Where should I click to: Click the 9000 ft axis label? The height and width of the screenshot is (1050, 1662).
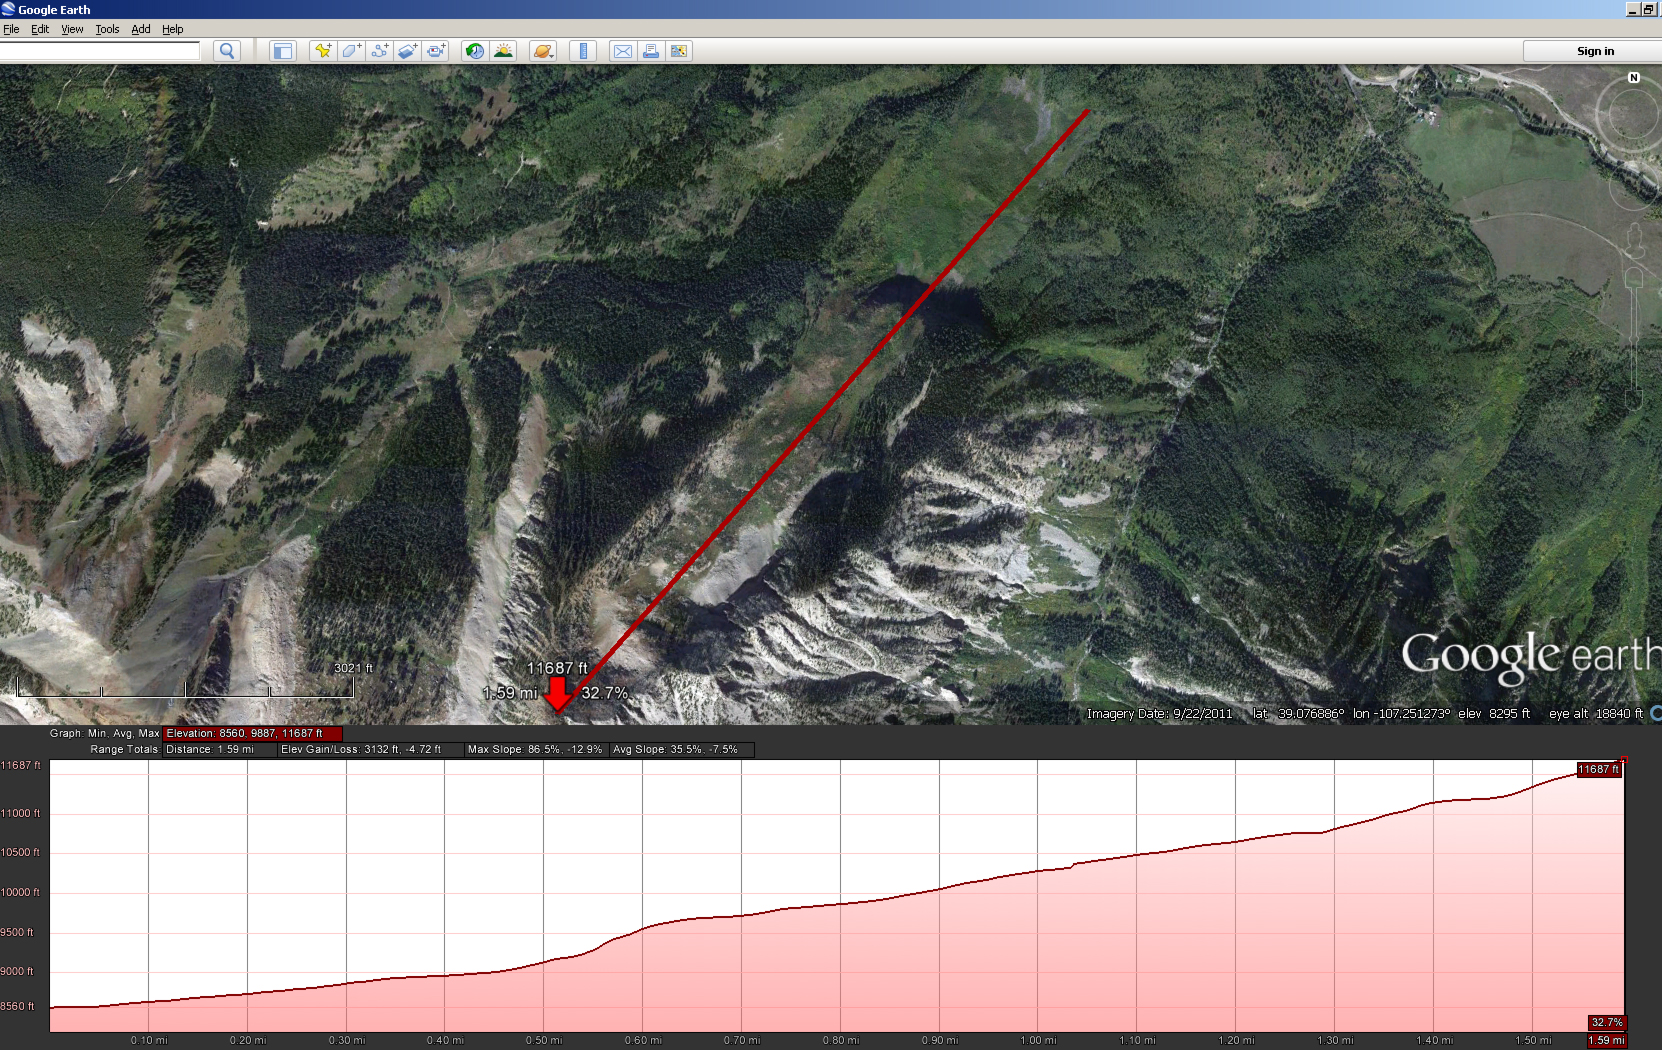pyautogui.click(x=17, y=971)
